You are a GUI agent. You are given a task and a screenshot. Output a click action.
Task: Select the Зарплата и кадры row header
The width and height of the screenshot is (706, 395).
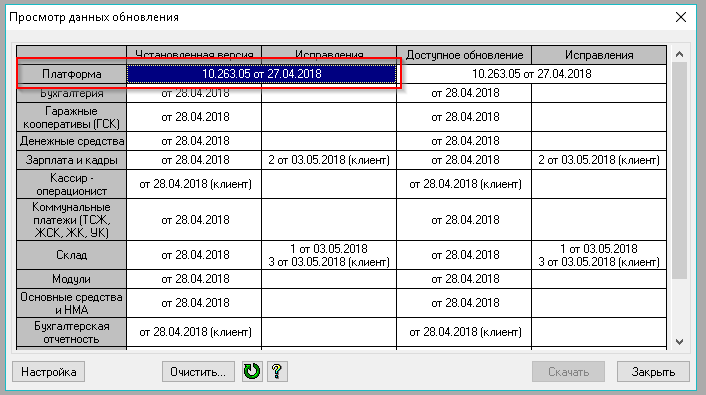[72, 160]
